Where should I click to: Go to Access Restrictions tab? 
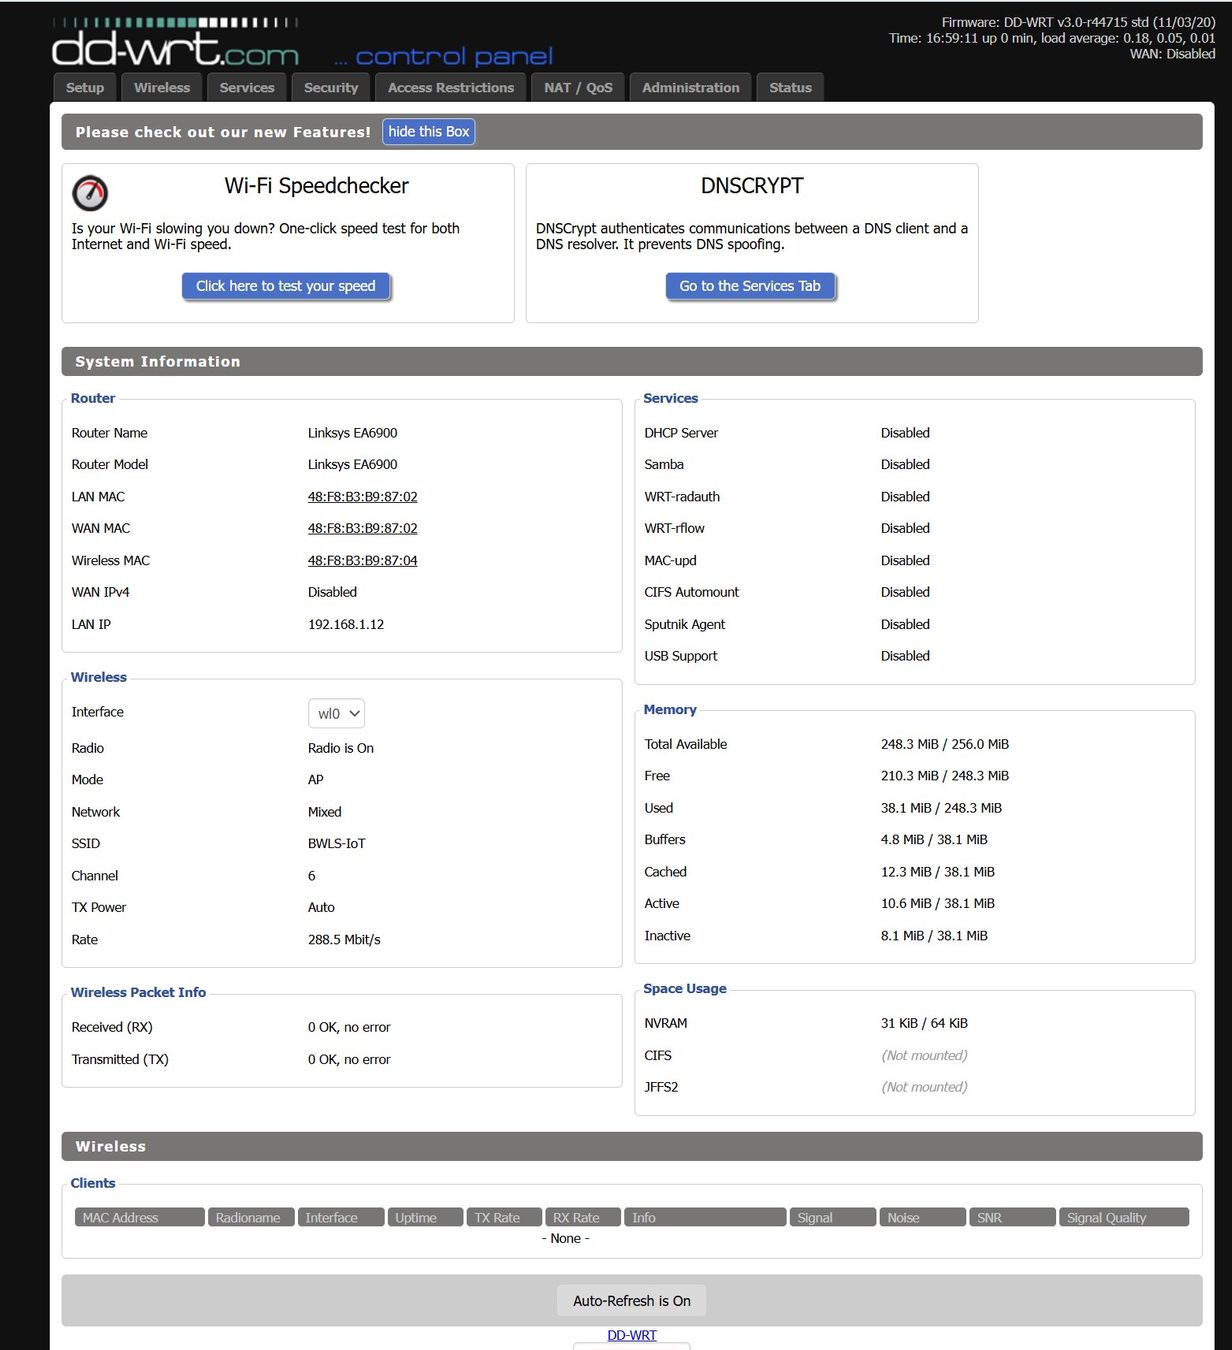pos(451,87)
